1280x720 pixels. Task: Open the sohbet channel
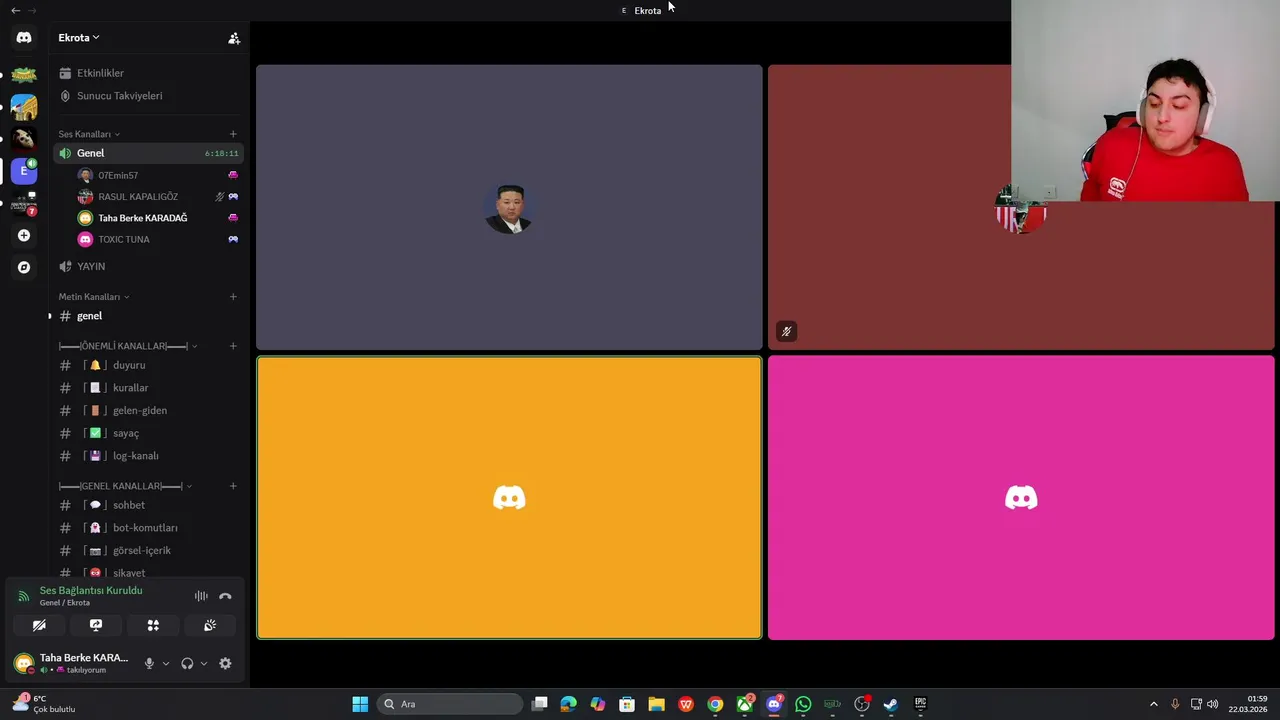click(x=147, y=505)
